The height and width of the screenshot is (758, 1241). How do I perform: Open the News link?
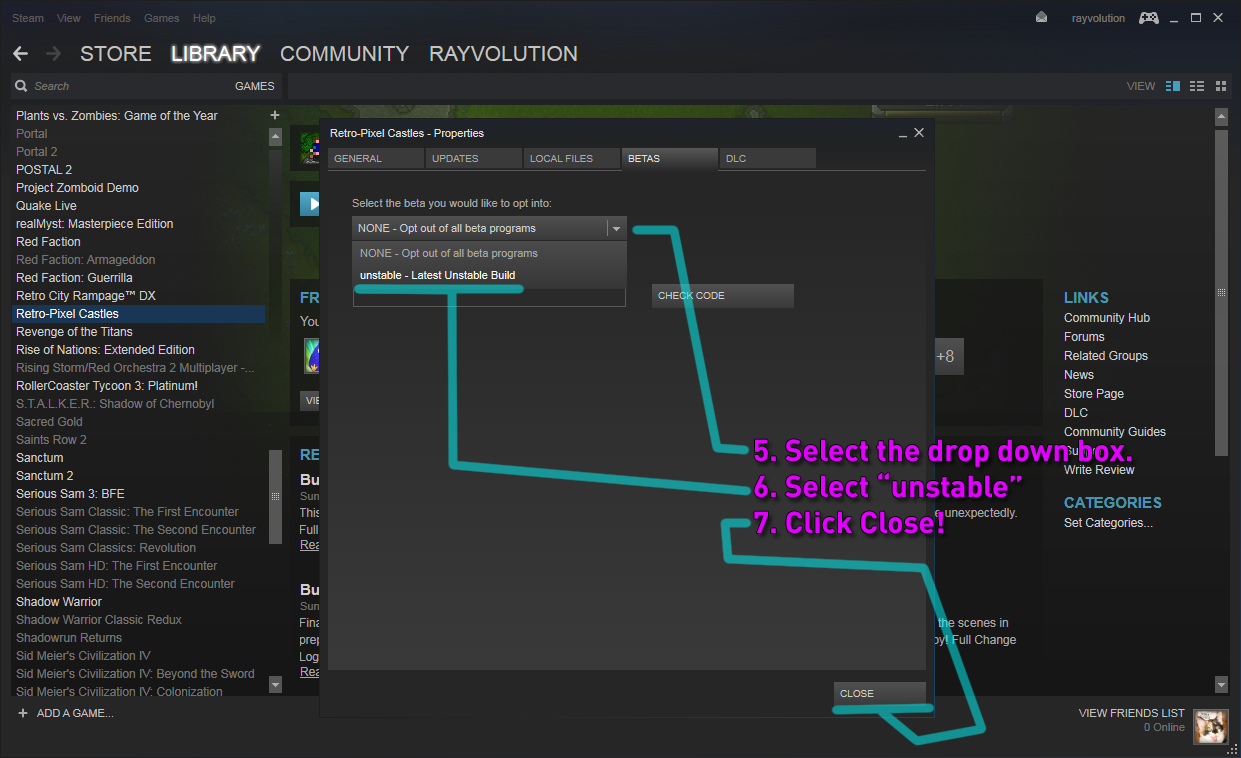click(1079, 375)
